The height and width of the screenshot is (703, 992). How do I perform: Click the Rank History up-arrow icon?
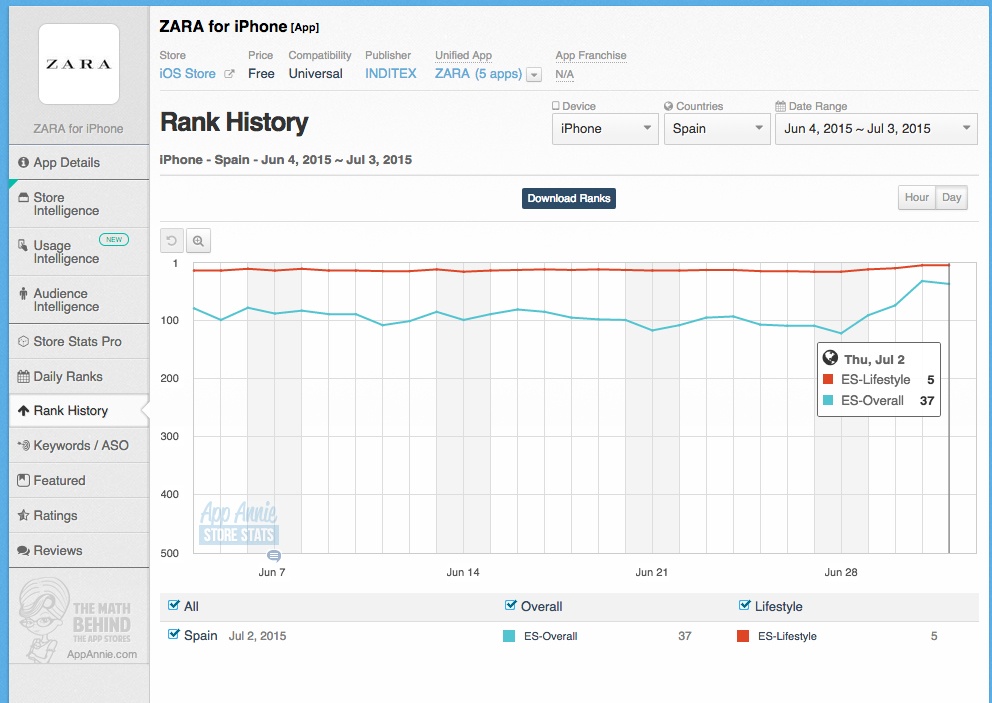(23, 411)
